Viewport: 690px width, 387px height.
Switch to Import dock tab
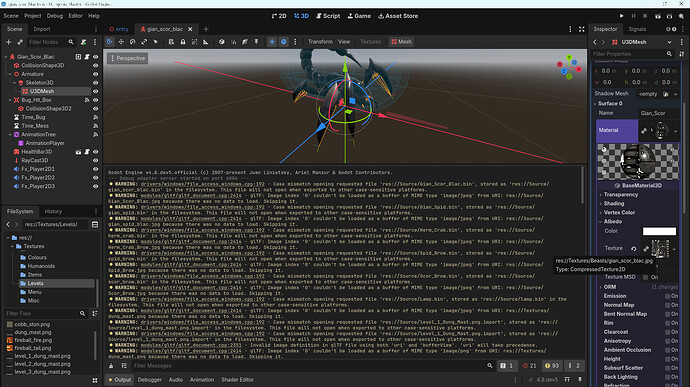[42, 29]
